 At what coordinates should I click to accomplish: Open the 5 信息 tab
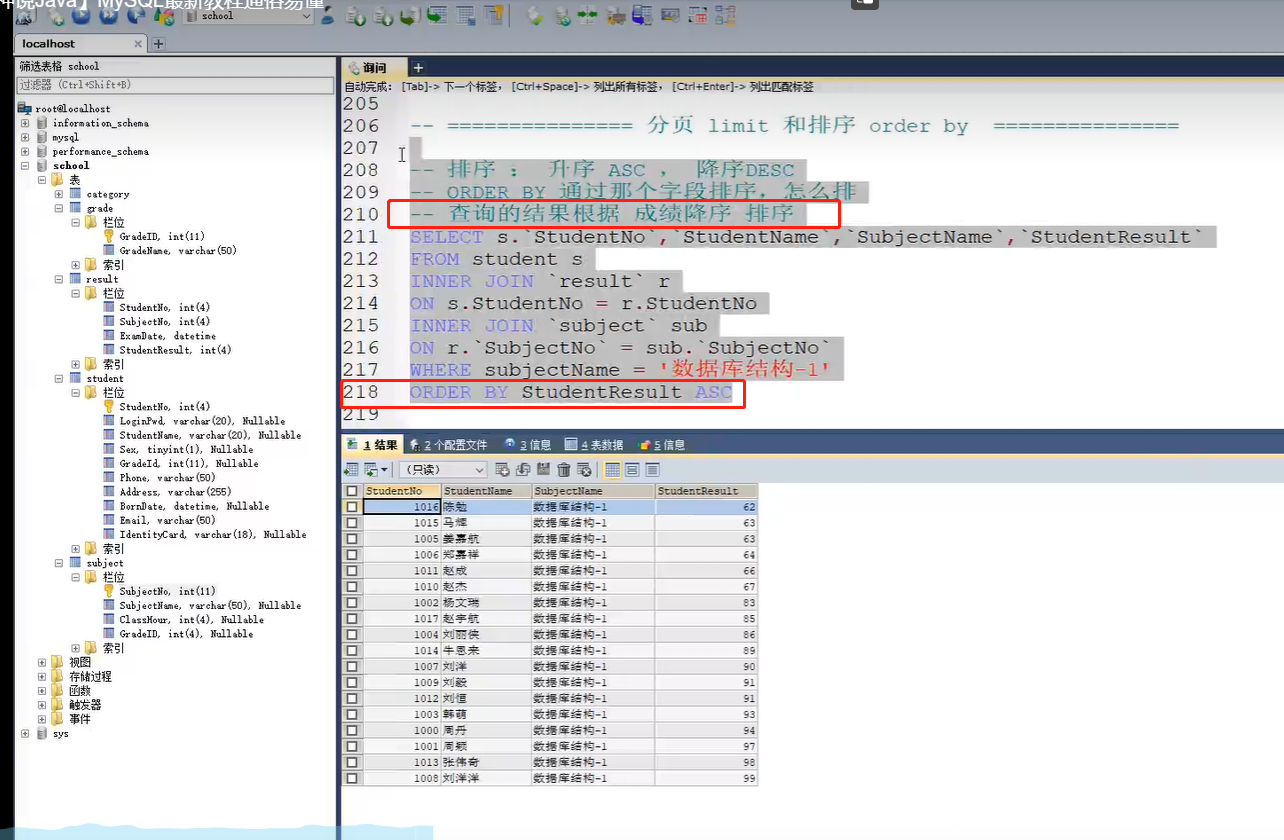[x=664, y=445]
